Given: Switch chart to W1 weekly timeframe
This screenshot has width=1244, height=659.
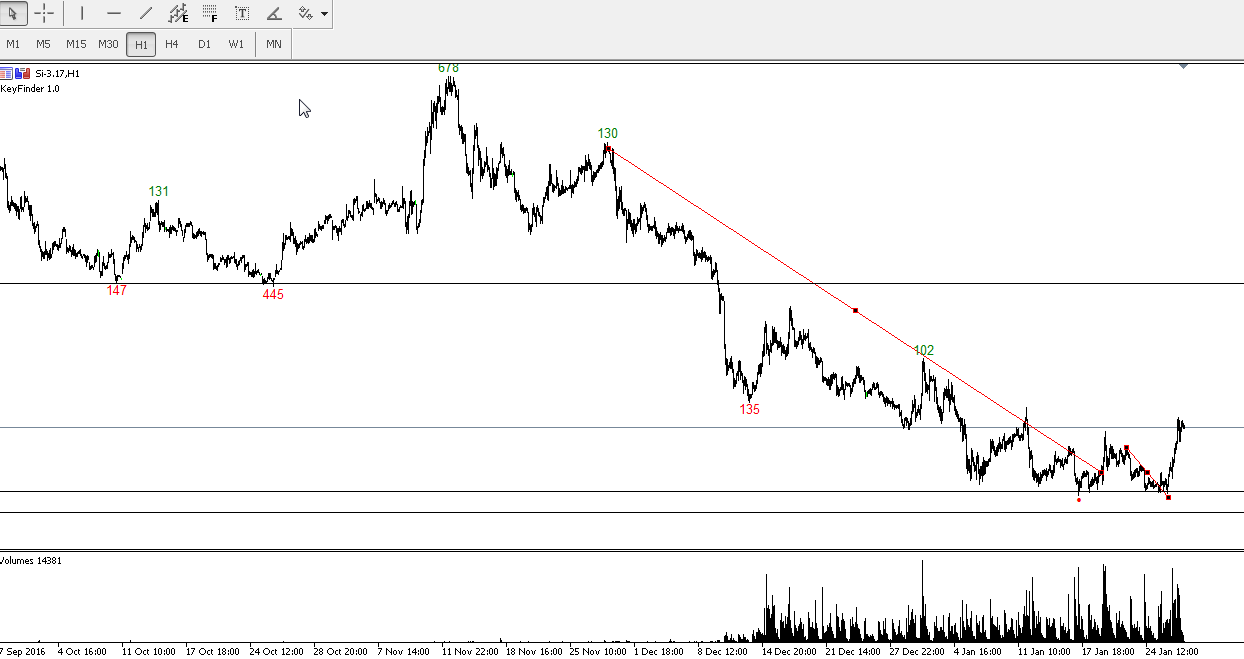Looking at the screenshot, I should (x=236, y=44).
